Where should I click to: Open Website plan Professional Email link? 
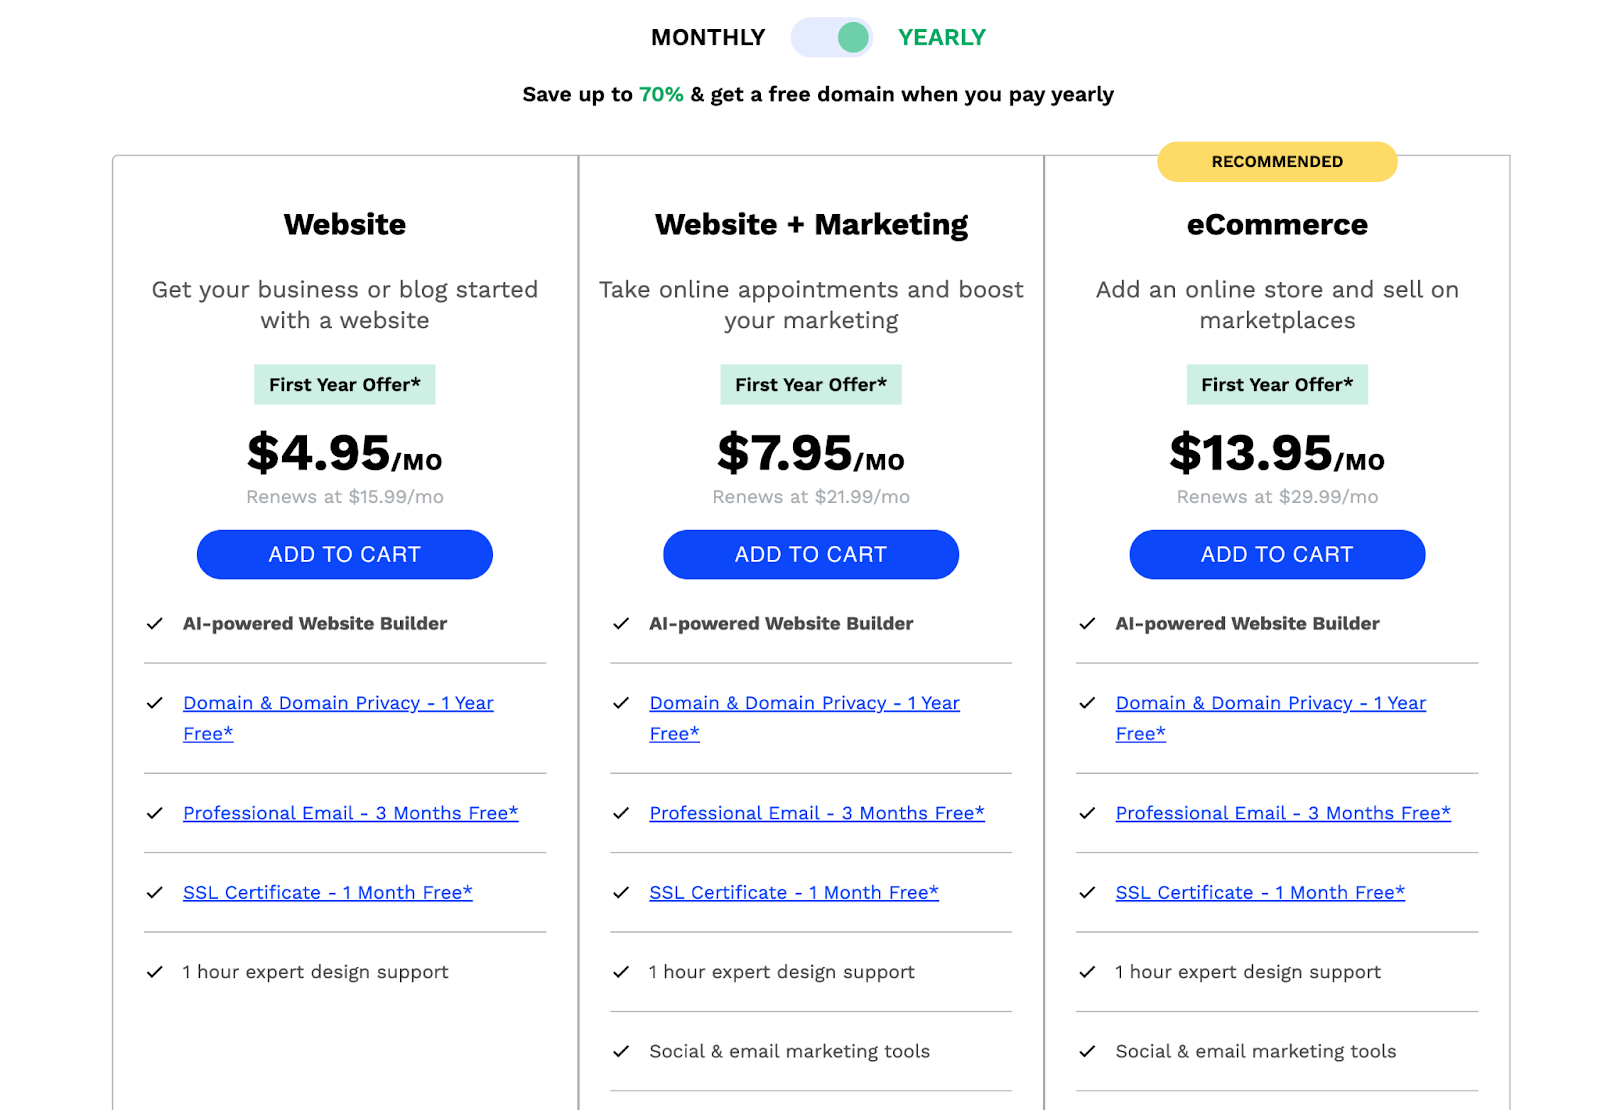click(350, 814)
